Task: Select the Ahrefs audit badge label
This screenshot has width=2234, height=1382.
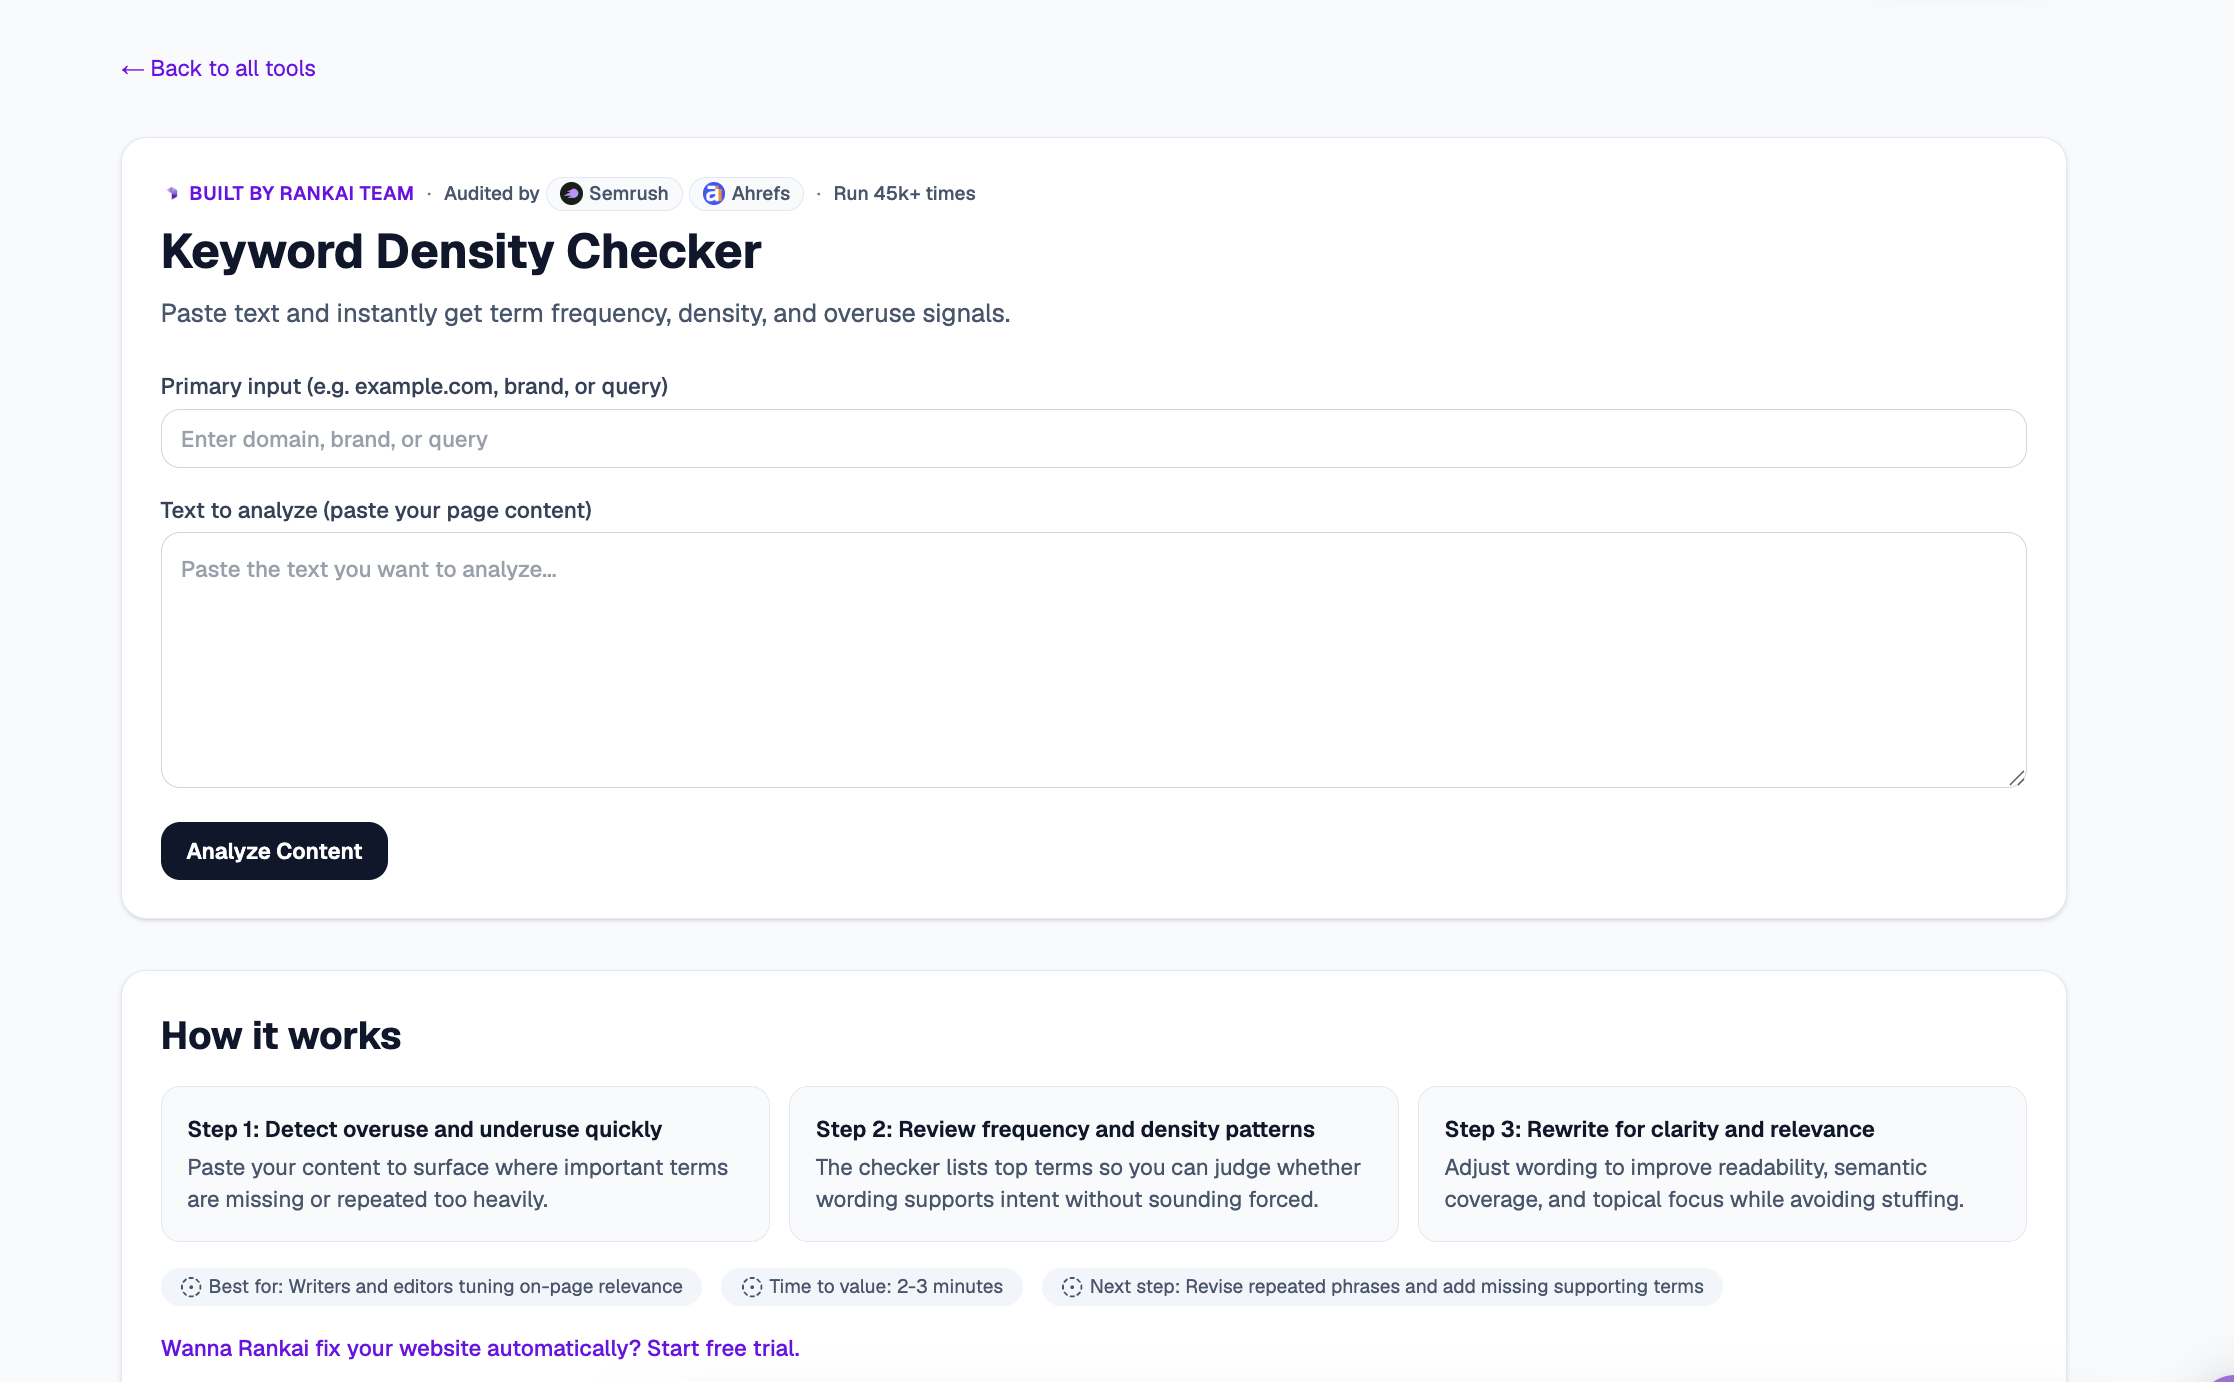Action: pyautogui.click(x=746, y=193)
